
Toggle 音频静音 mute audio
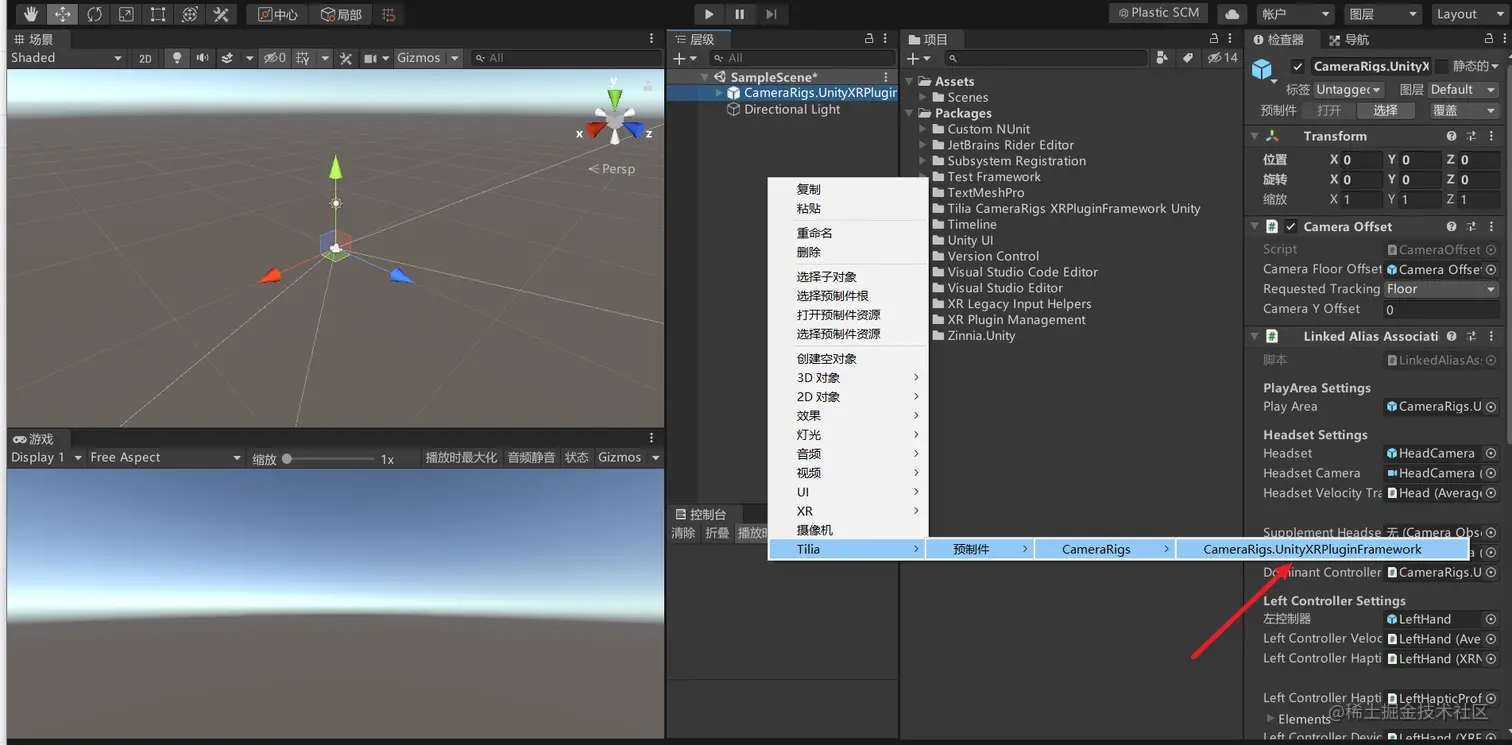[x=531, y=458]
